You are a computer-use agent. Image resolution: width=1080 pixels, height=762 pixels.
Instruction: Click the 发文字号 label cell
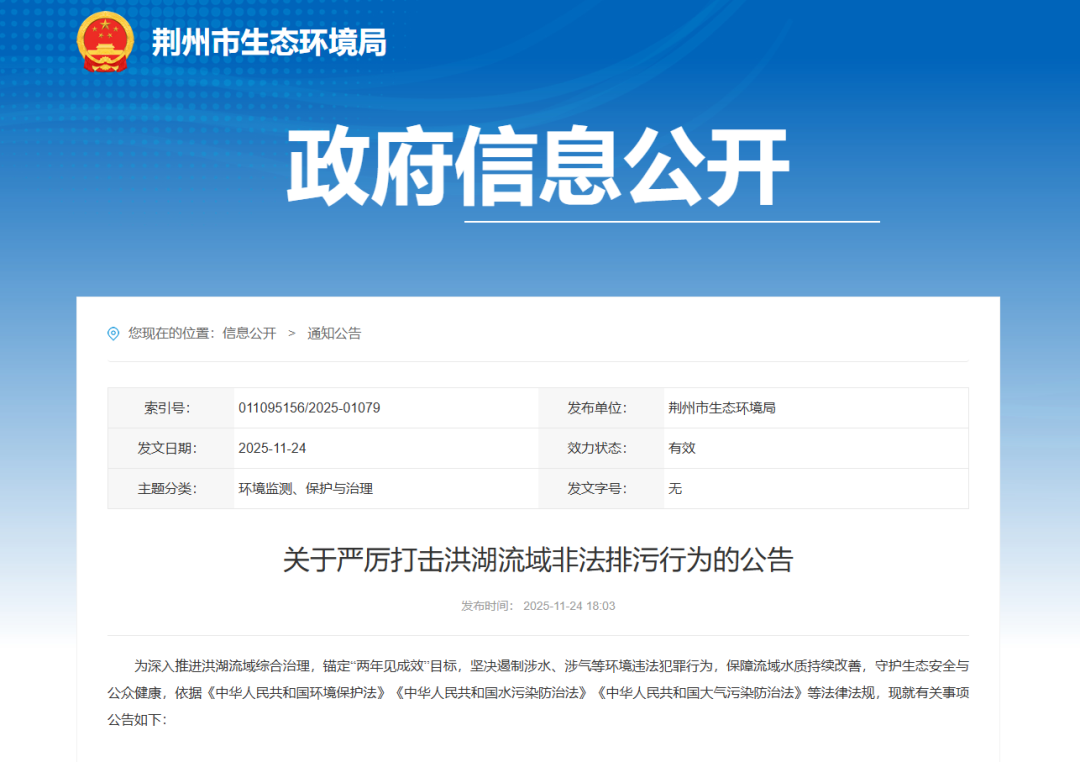(x=601, y=488)
